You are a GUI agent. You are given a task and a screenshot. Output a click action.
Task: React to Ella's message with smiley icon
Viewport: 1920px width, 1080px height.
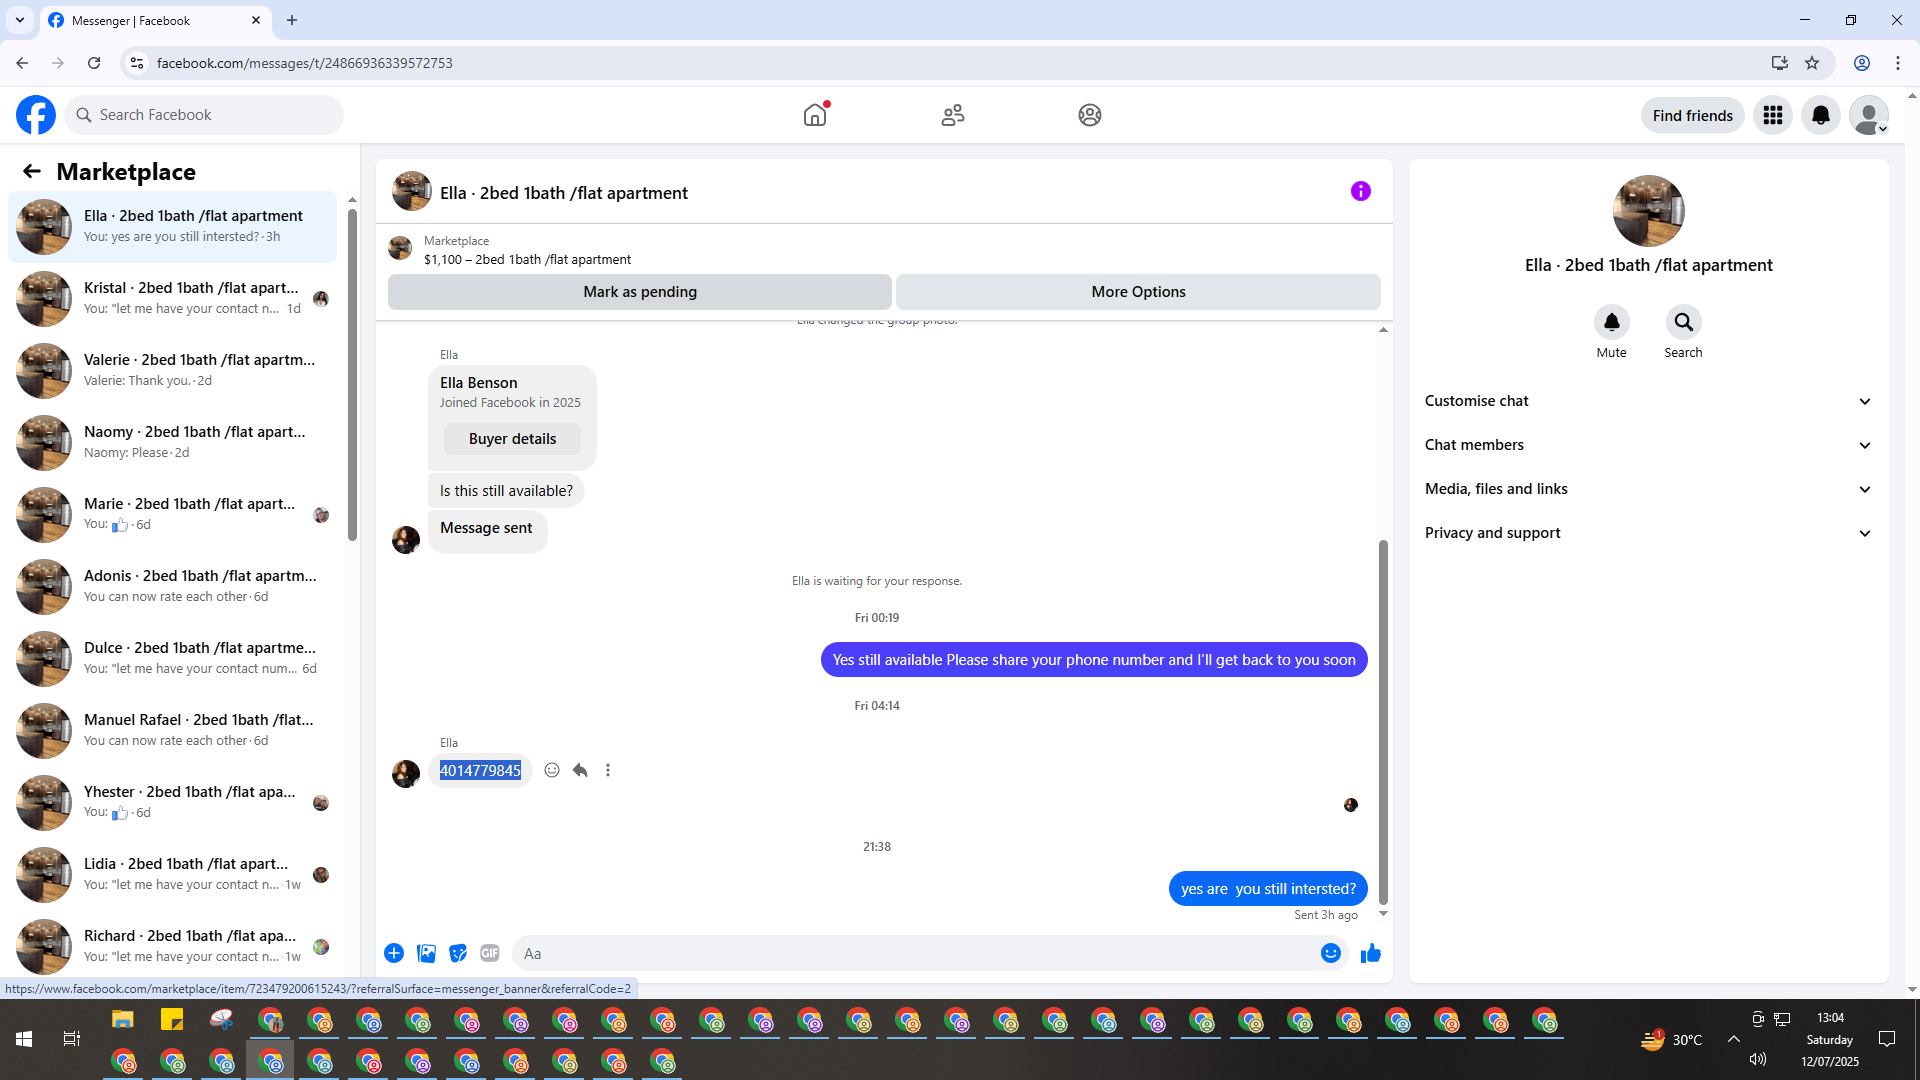point(552,770)
